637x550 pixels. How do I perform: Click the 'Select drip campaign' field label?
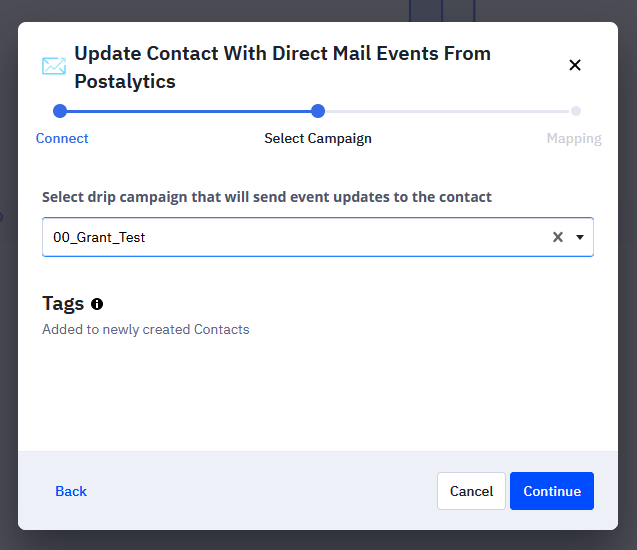click(267, 197)
